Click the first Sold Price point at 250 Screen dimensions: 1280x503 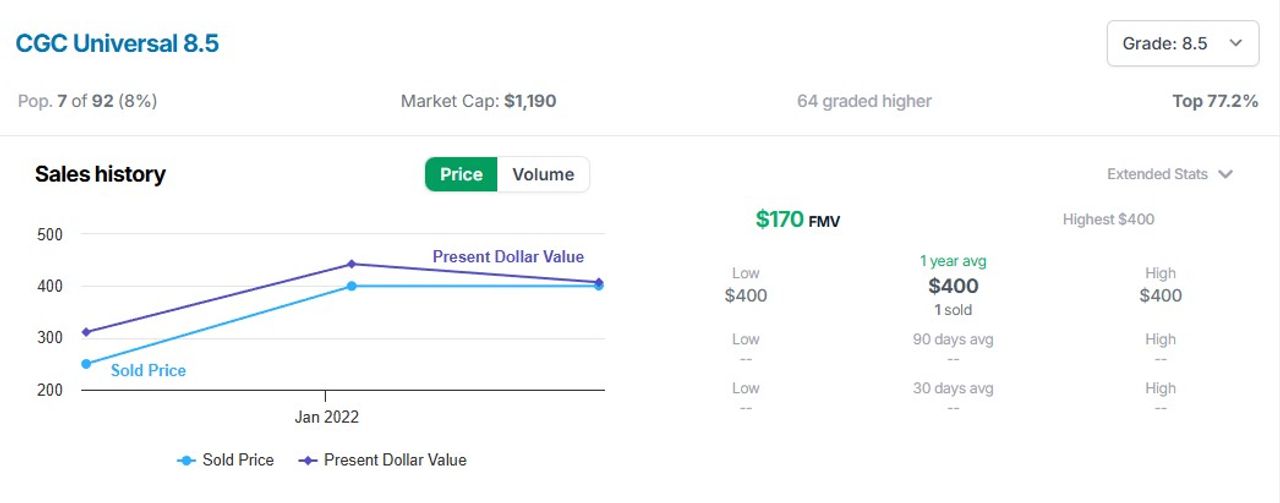(86, 364)
